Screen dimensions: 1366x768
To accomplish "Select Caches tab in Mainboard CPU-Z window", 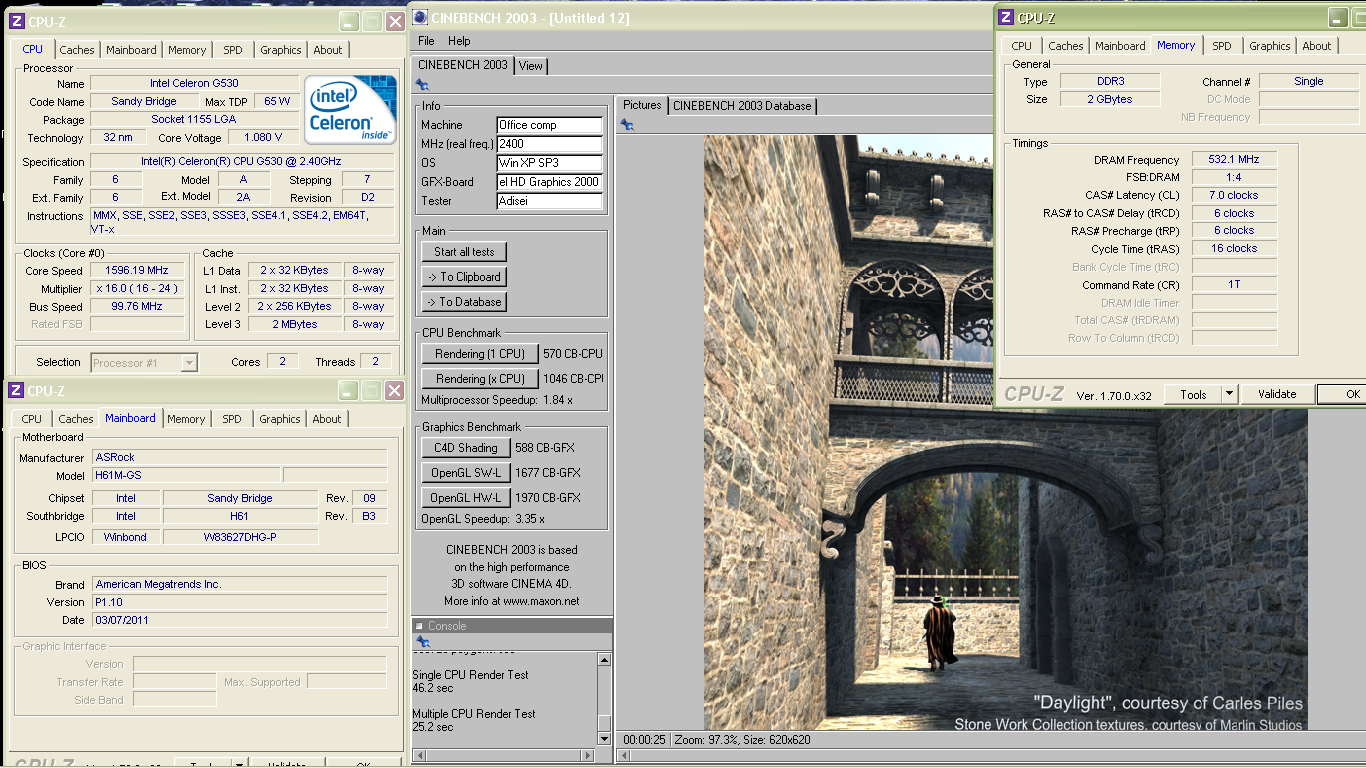I will (x=76, y=419).
